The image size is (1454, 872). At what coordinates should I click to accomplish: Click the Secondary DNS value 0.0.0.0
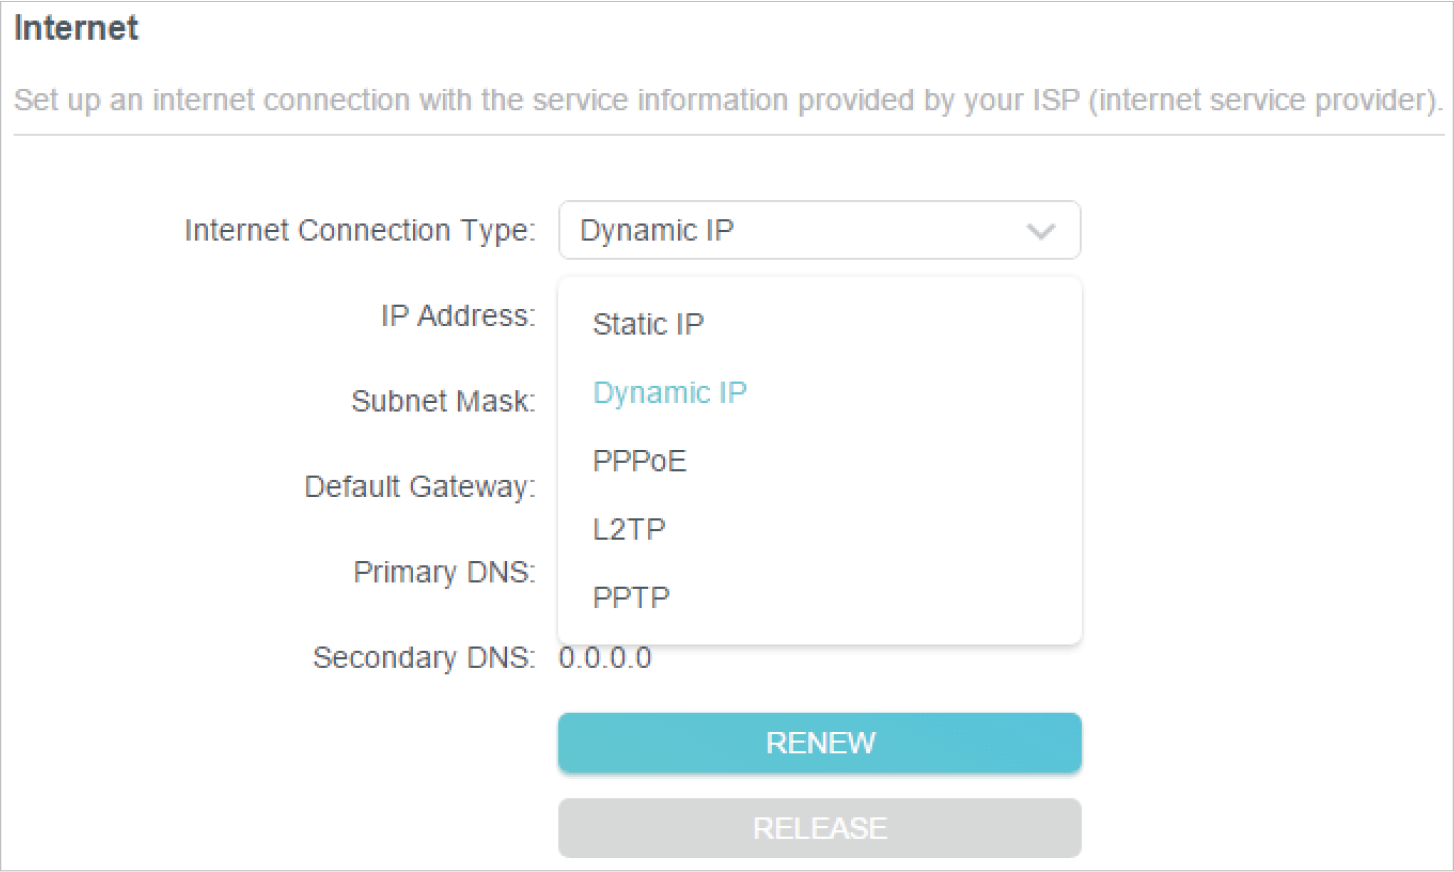point(605,658)
